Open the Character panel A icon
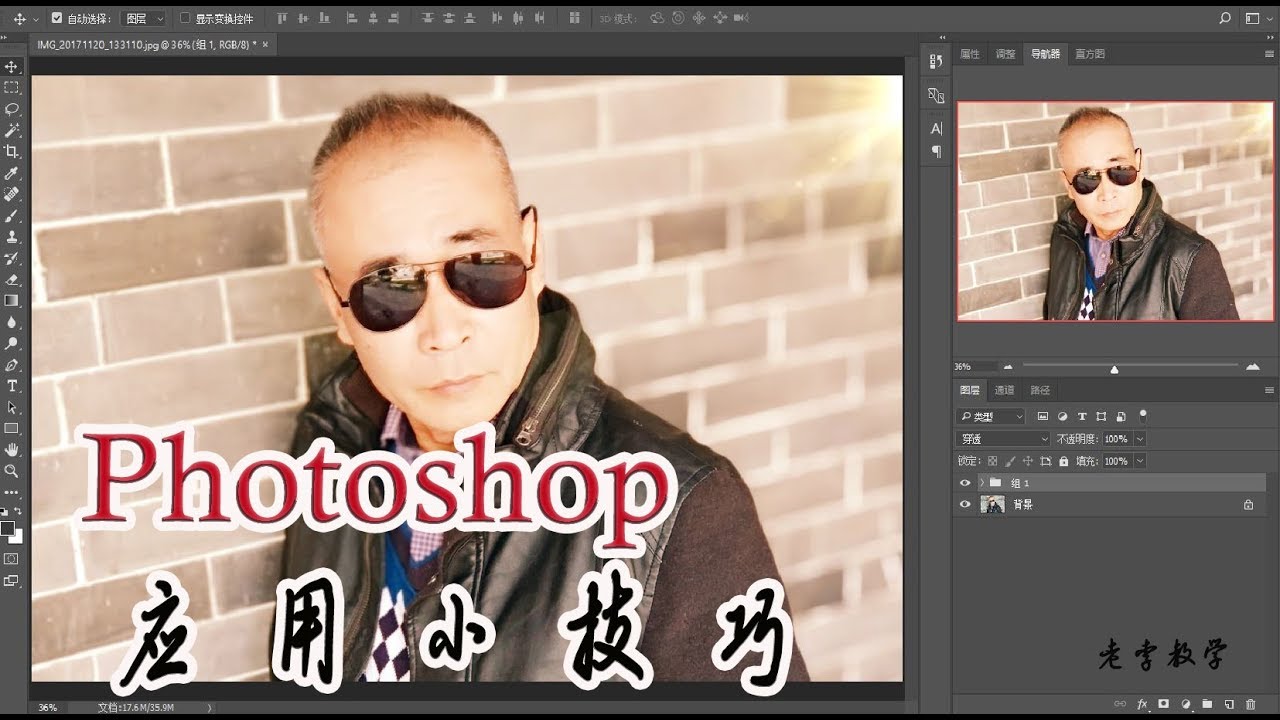This screenshot has height=720, width=1280. coord(936,129)
